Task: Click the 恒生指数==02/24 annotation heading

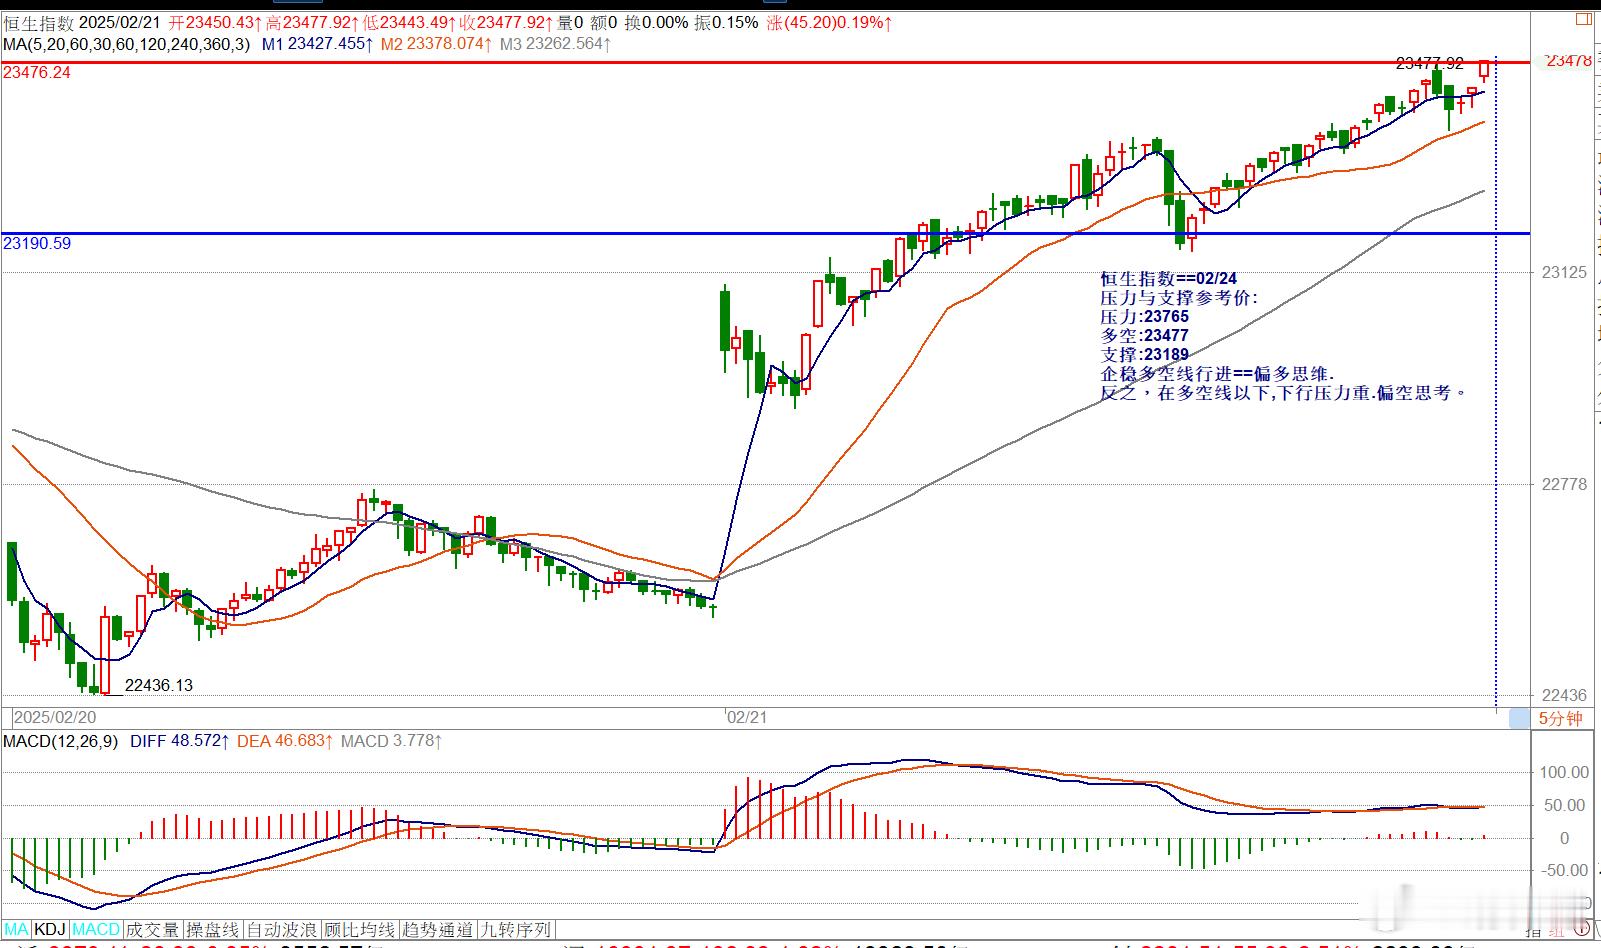Action: [1168, 278]
